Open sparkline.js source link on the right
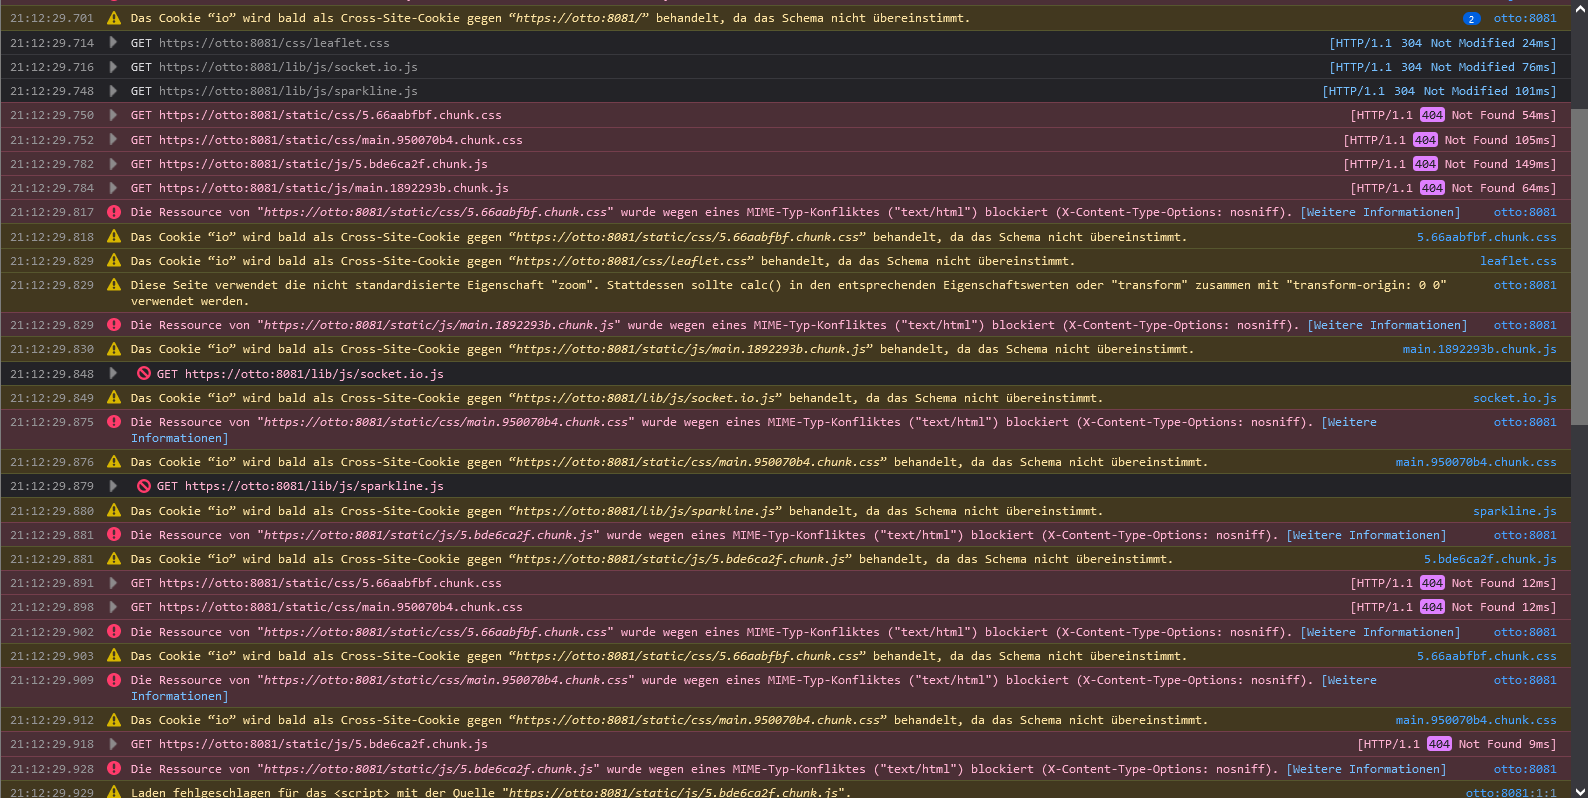Screen dimensions: 1588x798 (x=1515, y=511)
